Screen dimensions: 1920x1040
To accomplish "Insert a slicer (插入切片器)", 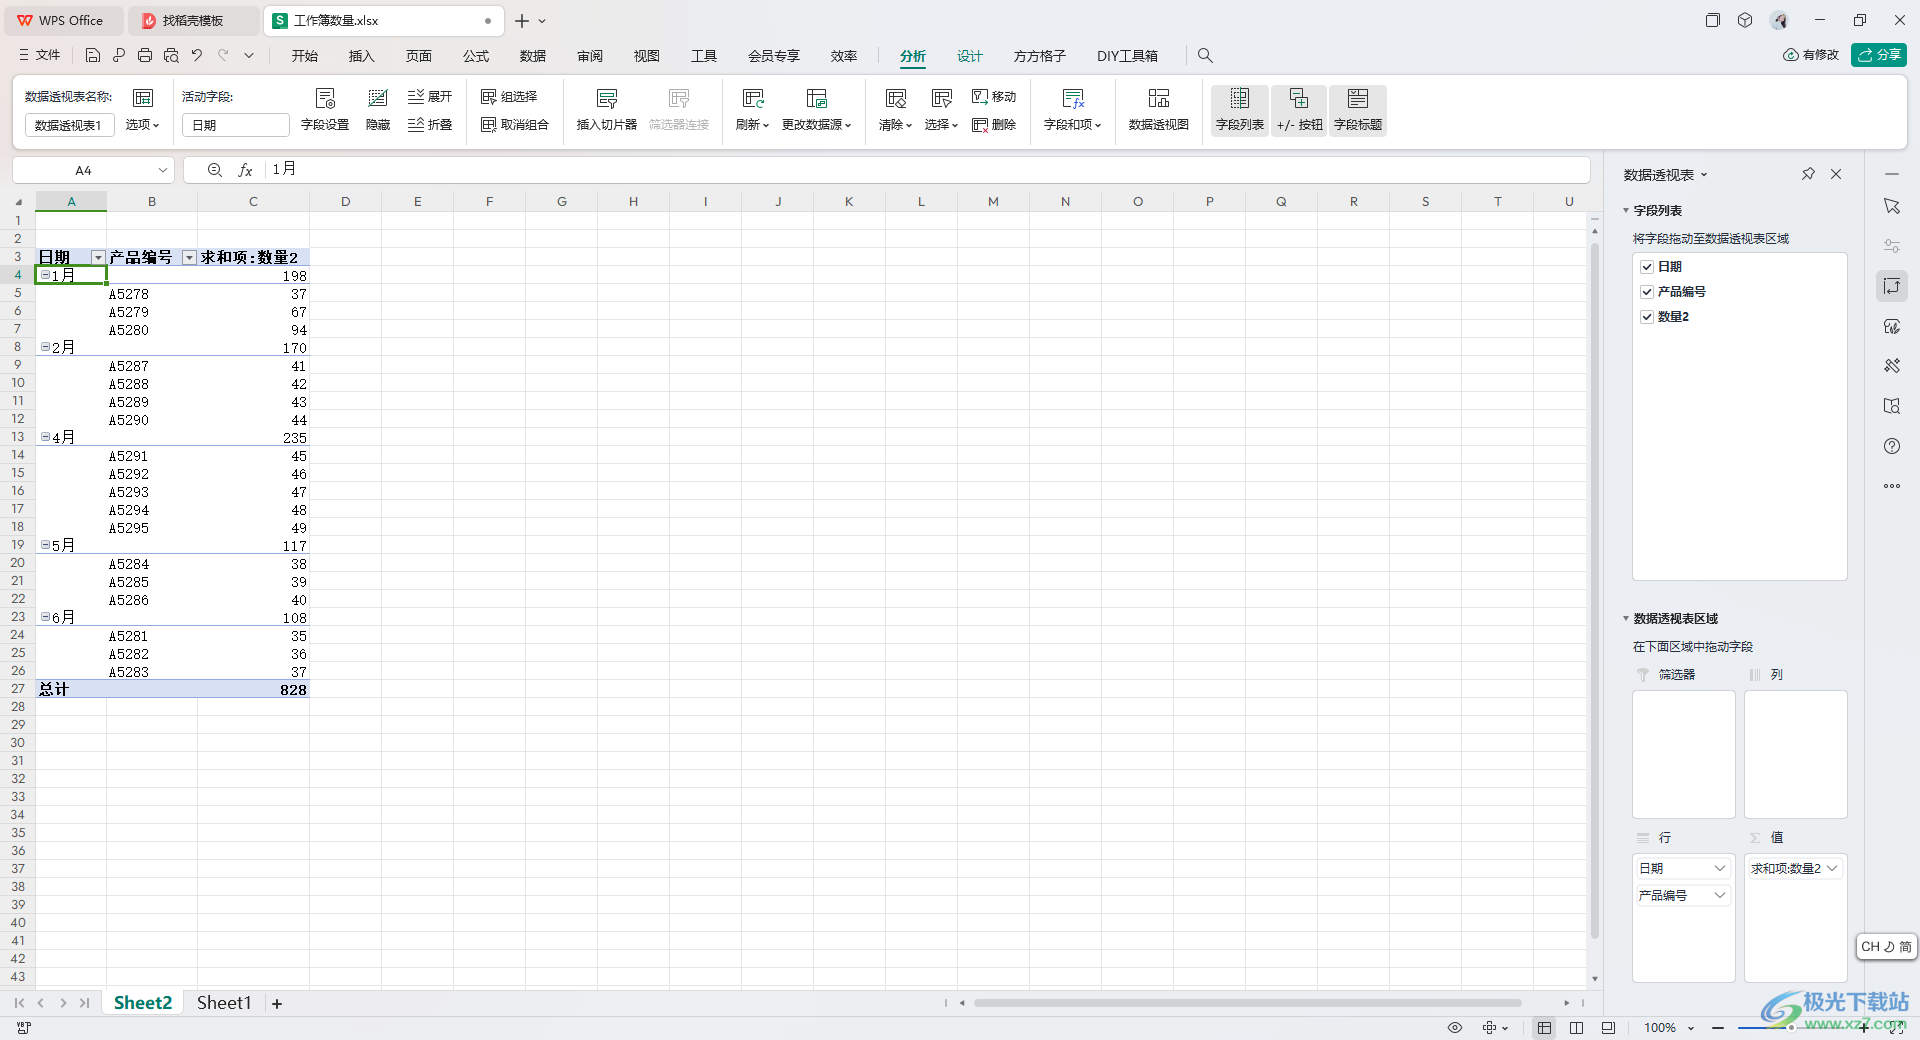I will pos(607,109).
